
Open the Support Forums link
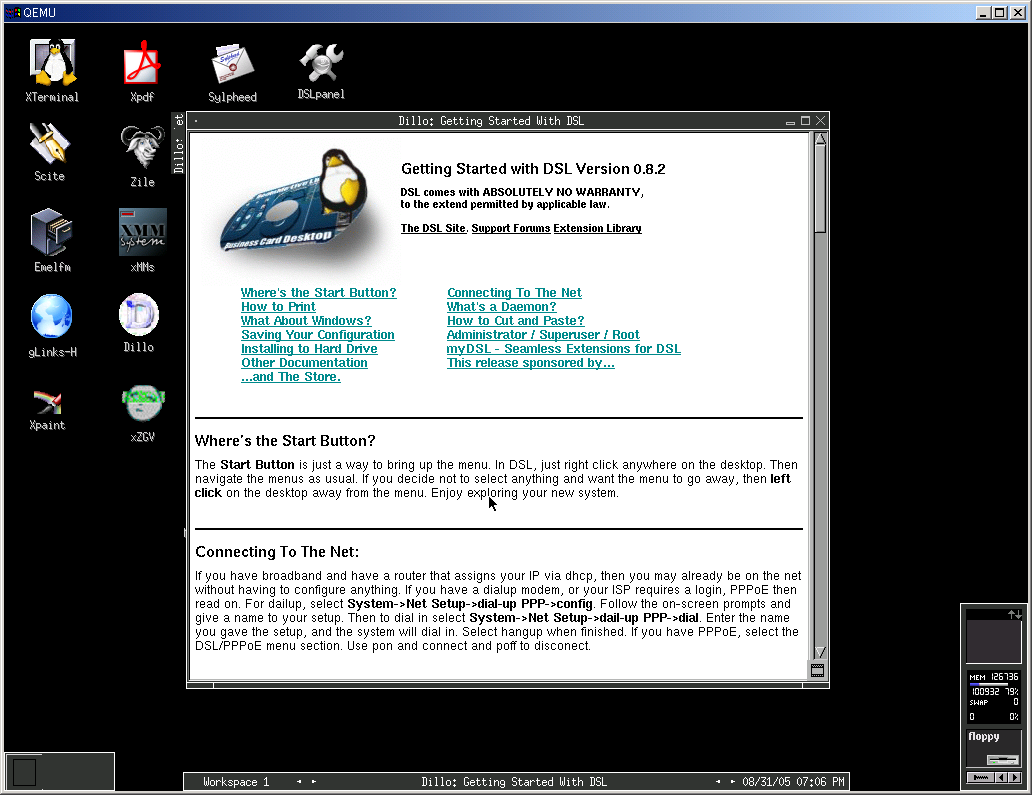(511, 228)
